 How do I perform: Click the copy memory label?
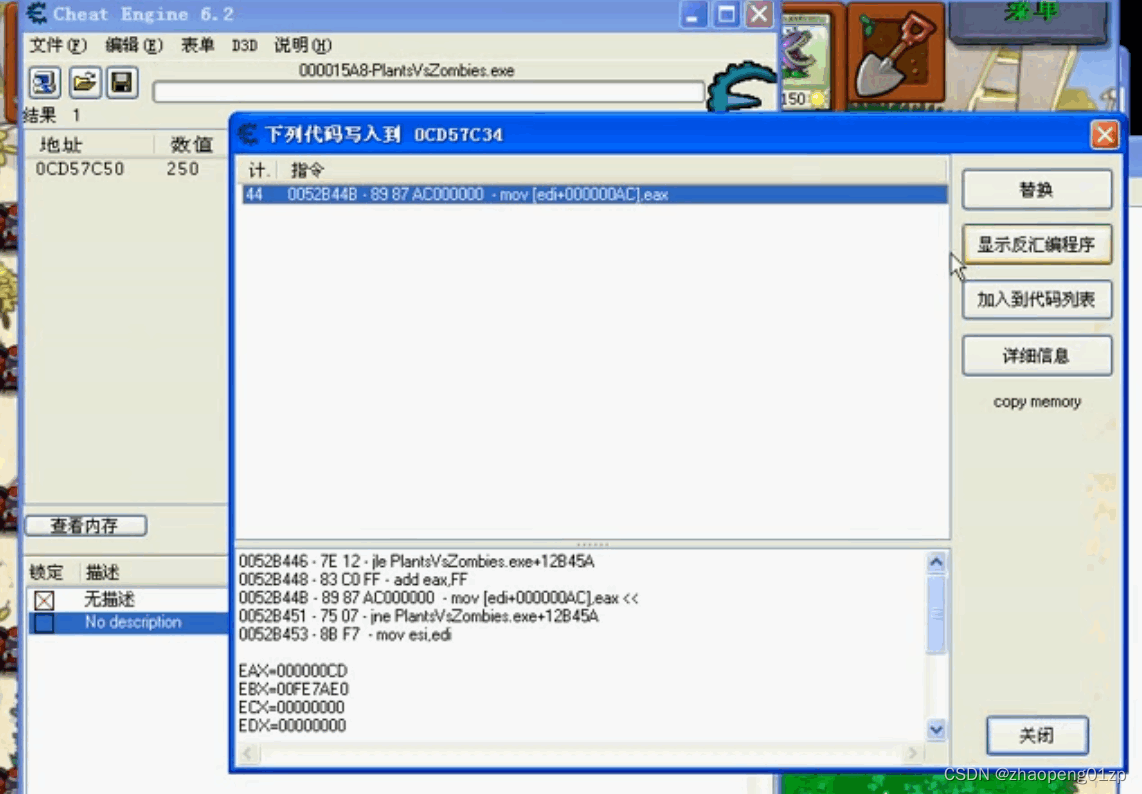[x=1037, y=402]
